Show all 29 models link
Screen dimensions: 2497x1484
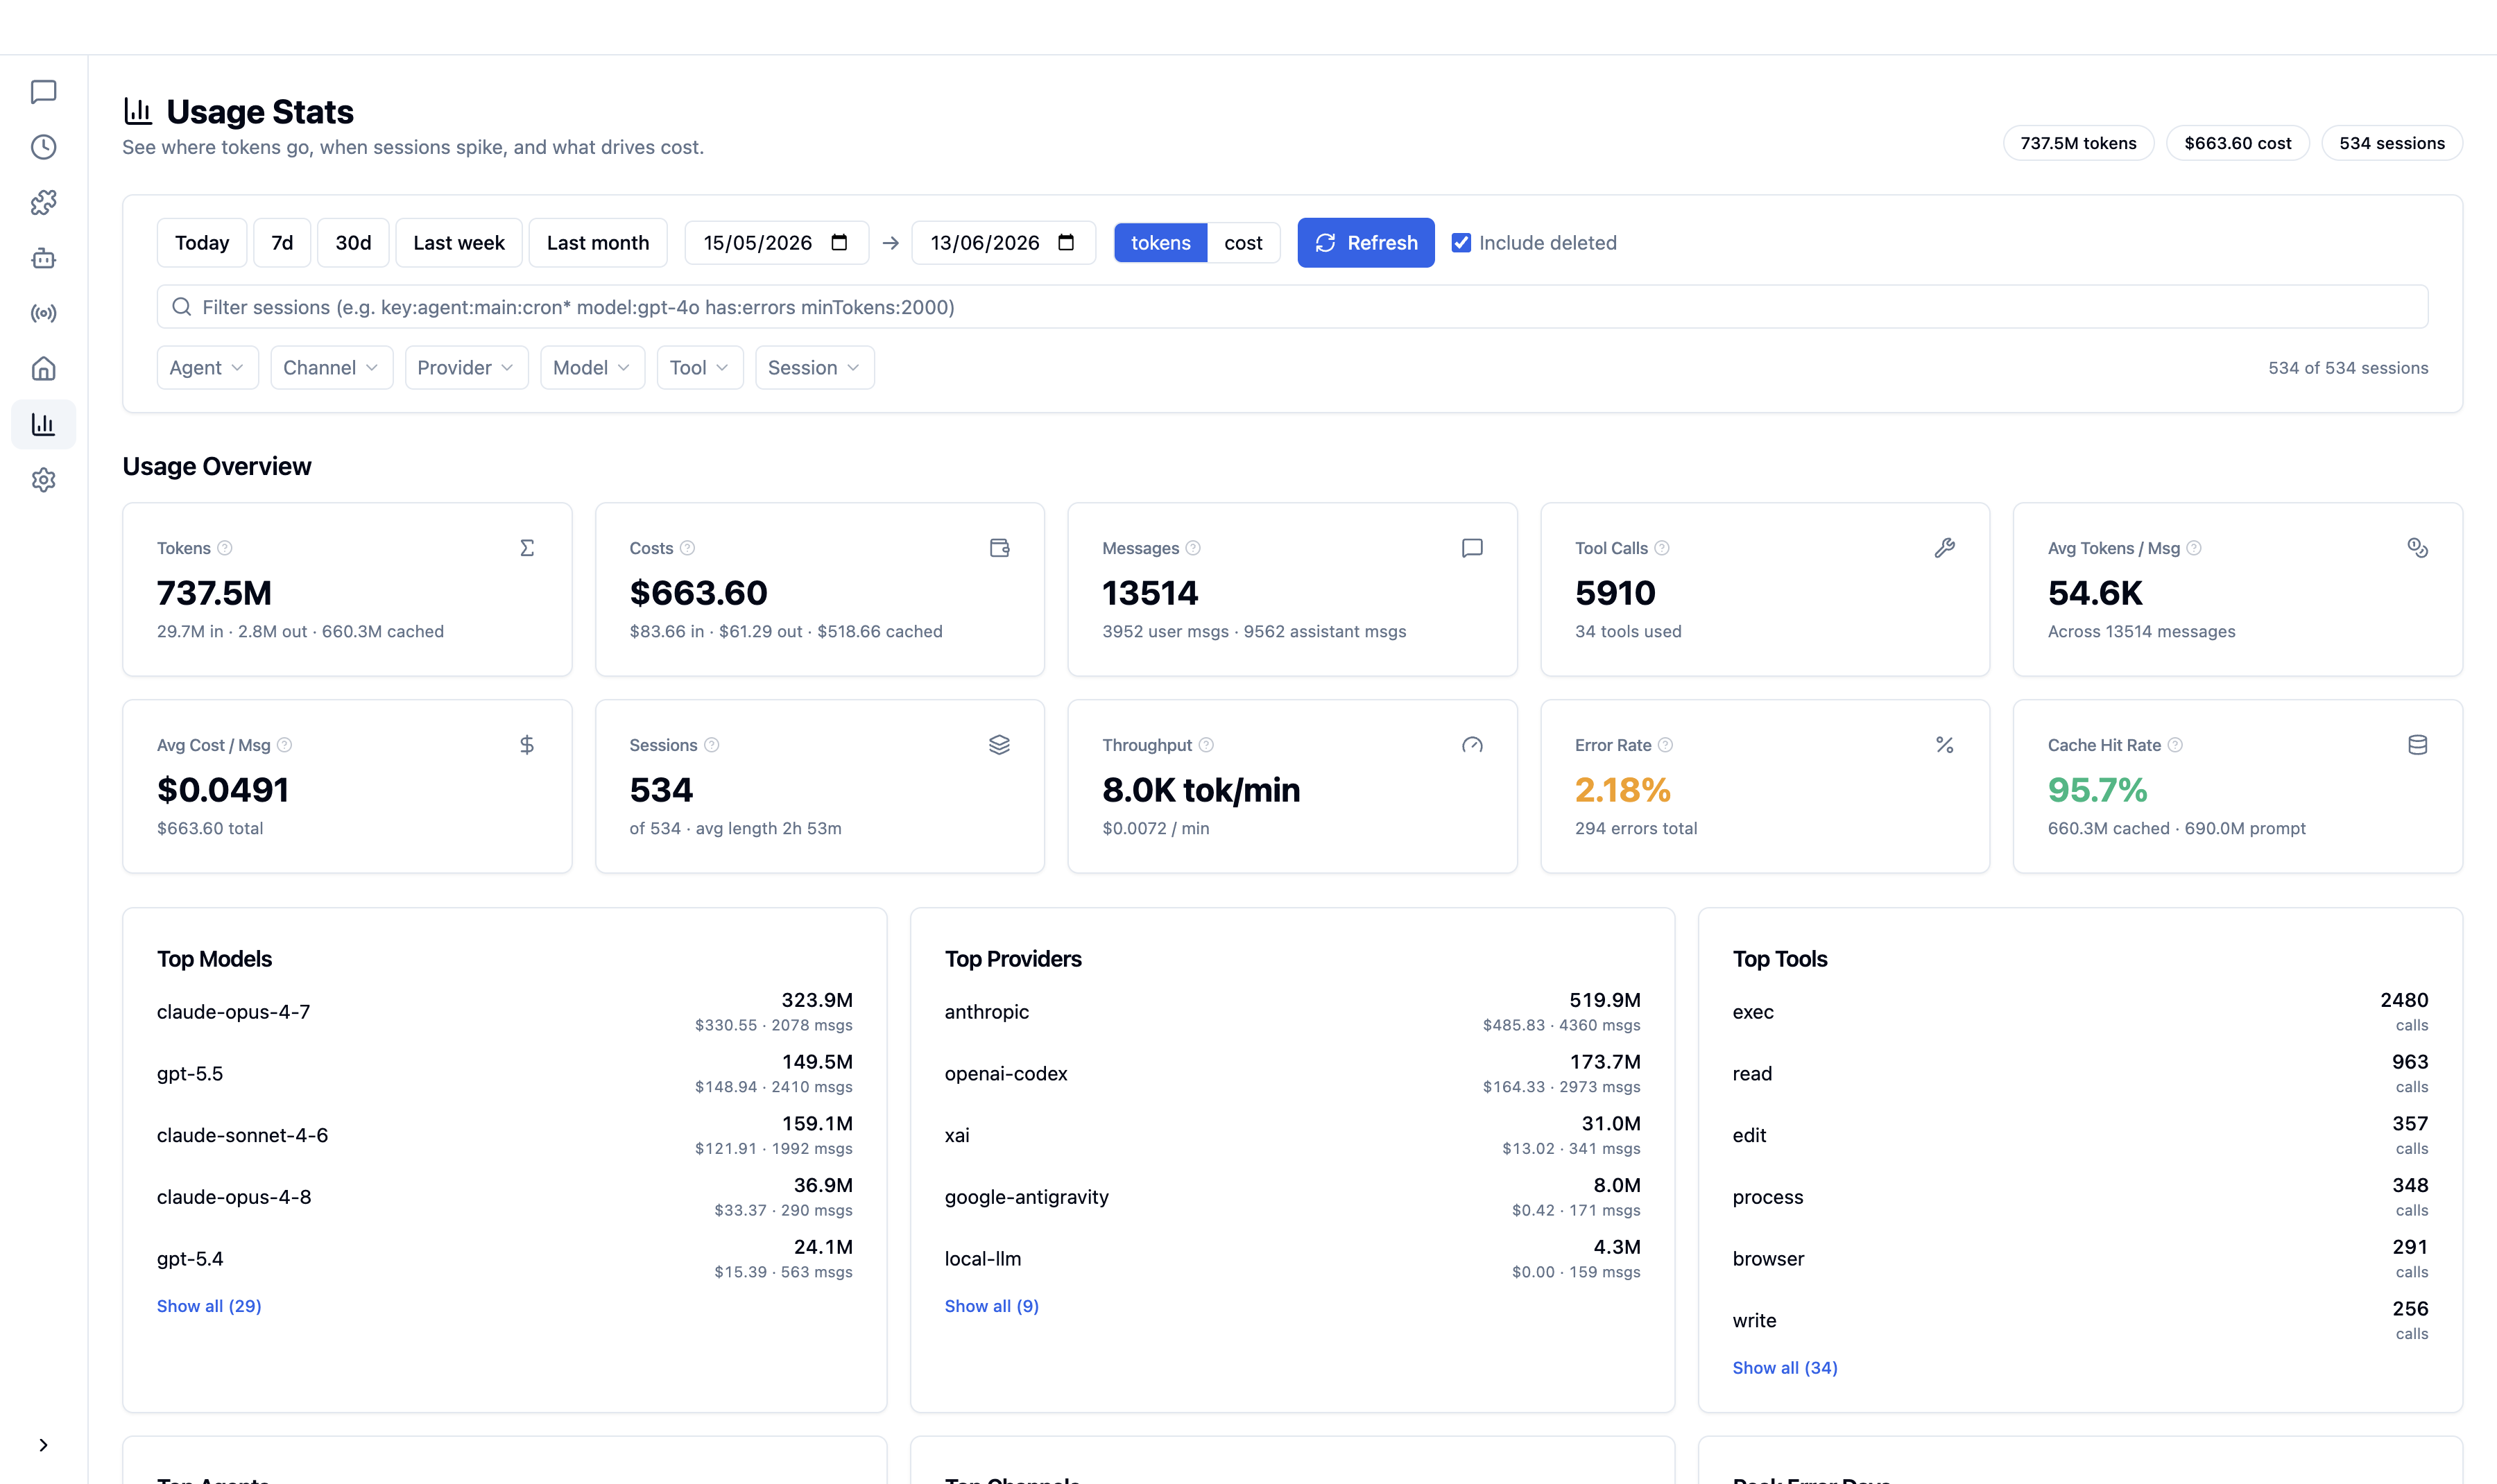209,1306
